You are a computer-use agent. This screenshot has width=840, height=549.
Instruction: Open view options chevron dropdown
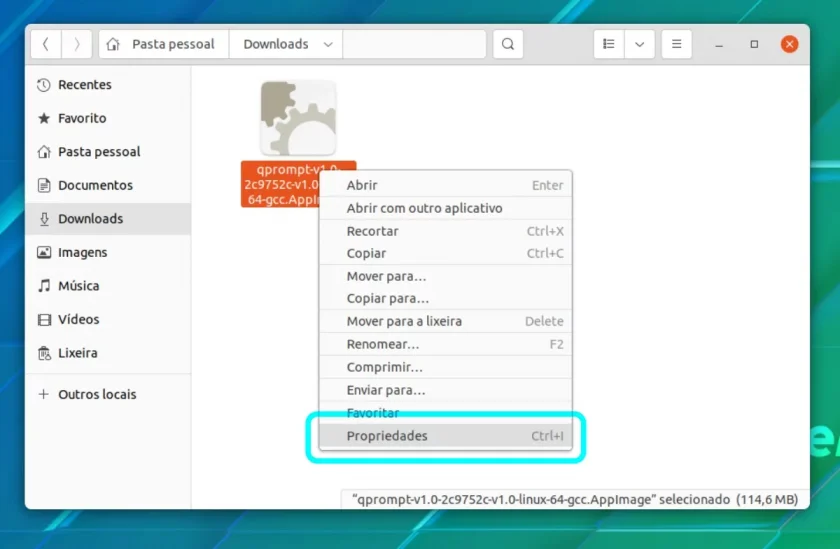pyautogui.click(x=639, y=44)
